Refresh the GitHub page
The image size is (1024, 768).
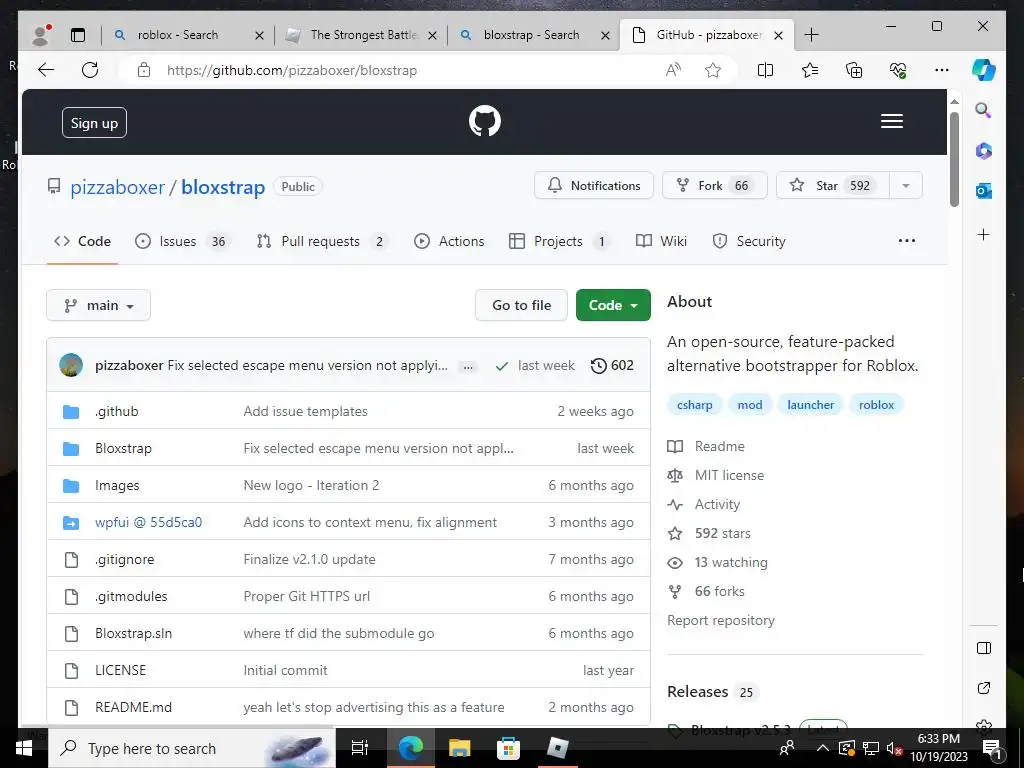click(90, 70)
